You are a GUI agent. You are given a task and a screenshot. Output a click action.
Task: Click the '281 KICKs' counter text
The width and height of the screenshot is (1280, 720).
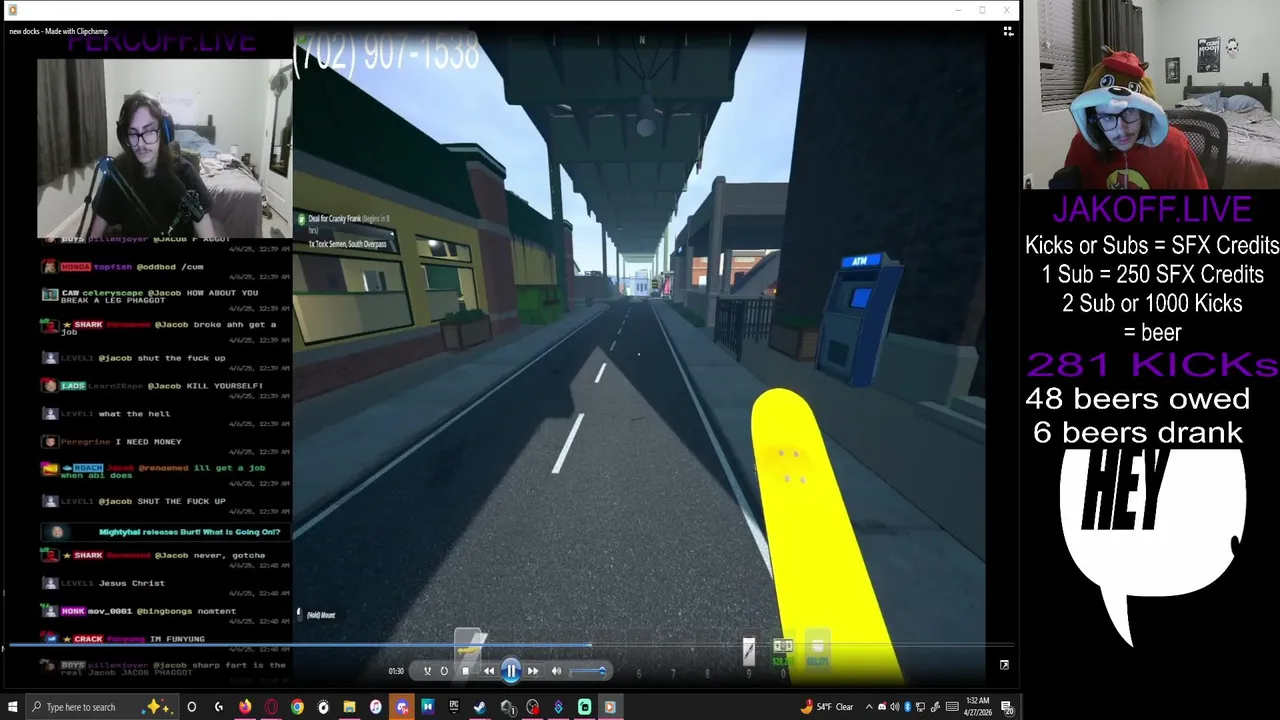1152,365
